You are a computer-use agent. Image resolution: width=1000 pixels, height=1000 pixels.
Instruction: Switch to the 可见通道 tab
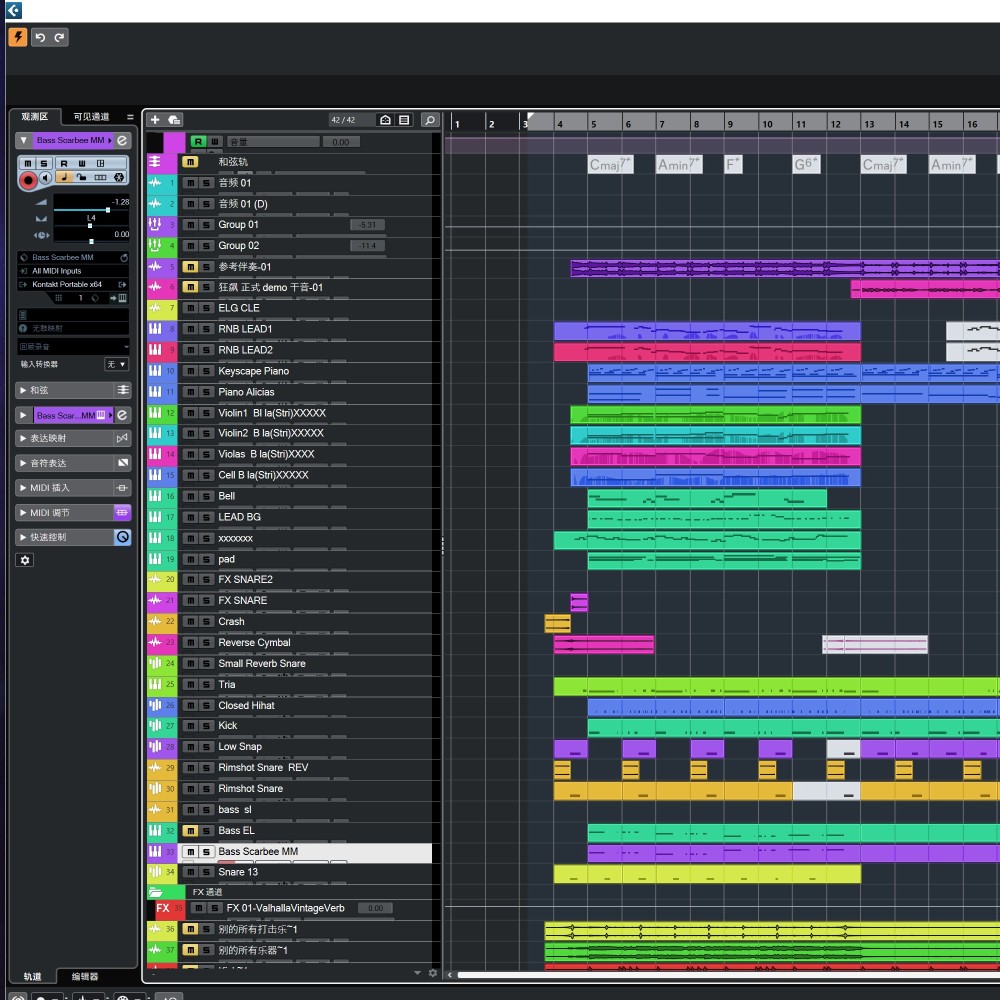(91, 116)
